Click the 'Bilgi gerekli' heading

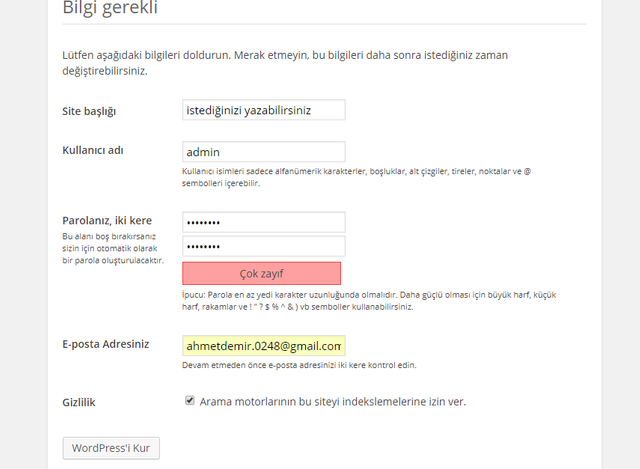109,9
